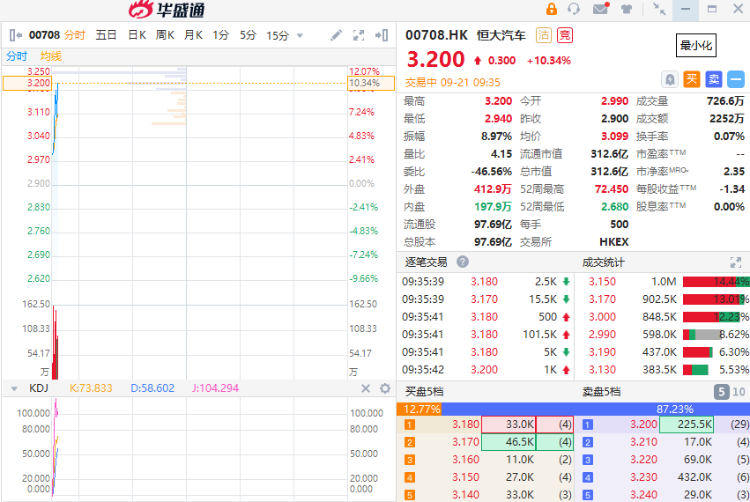
Task: Click stock code 00708 in chart header
Action: 44,35
